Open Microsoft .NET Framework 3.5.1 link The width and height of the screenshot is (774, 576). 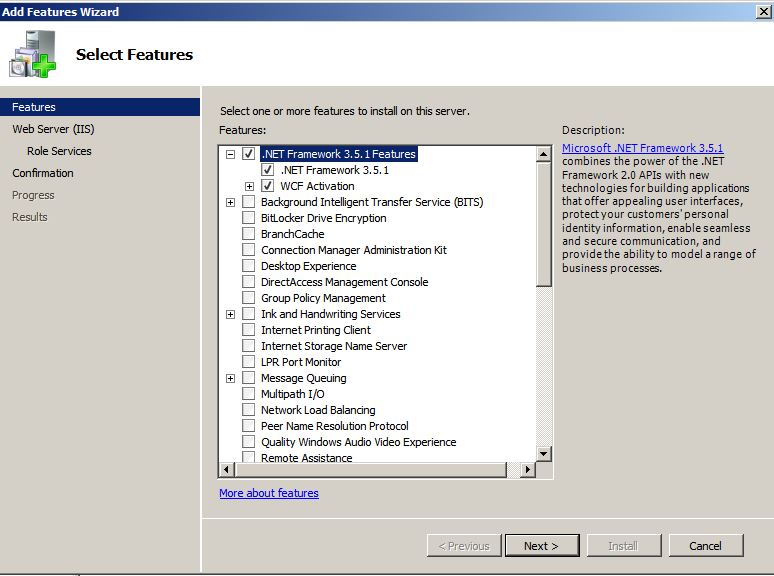(643, 148)
